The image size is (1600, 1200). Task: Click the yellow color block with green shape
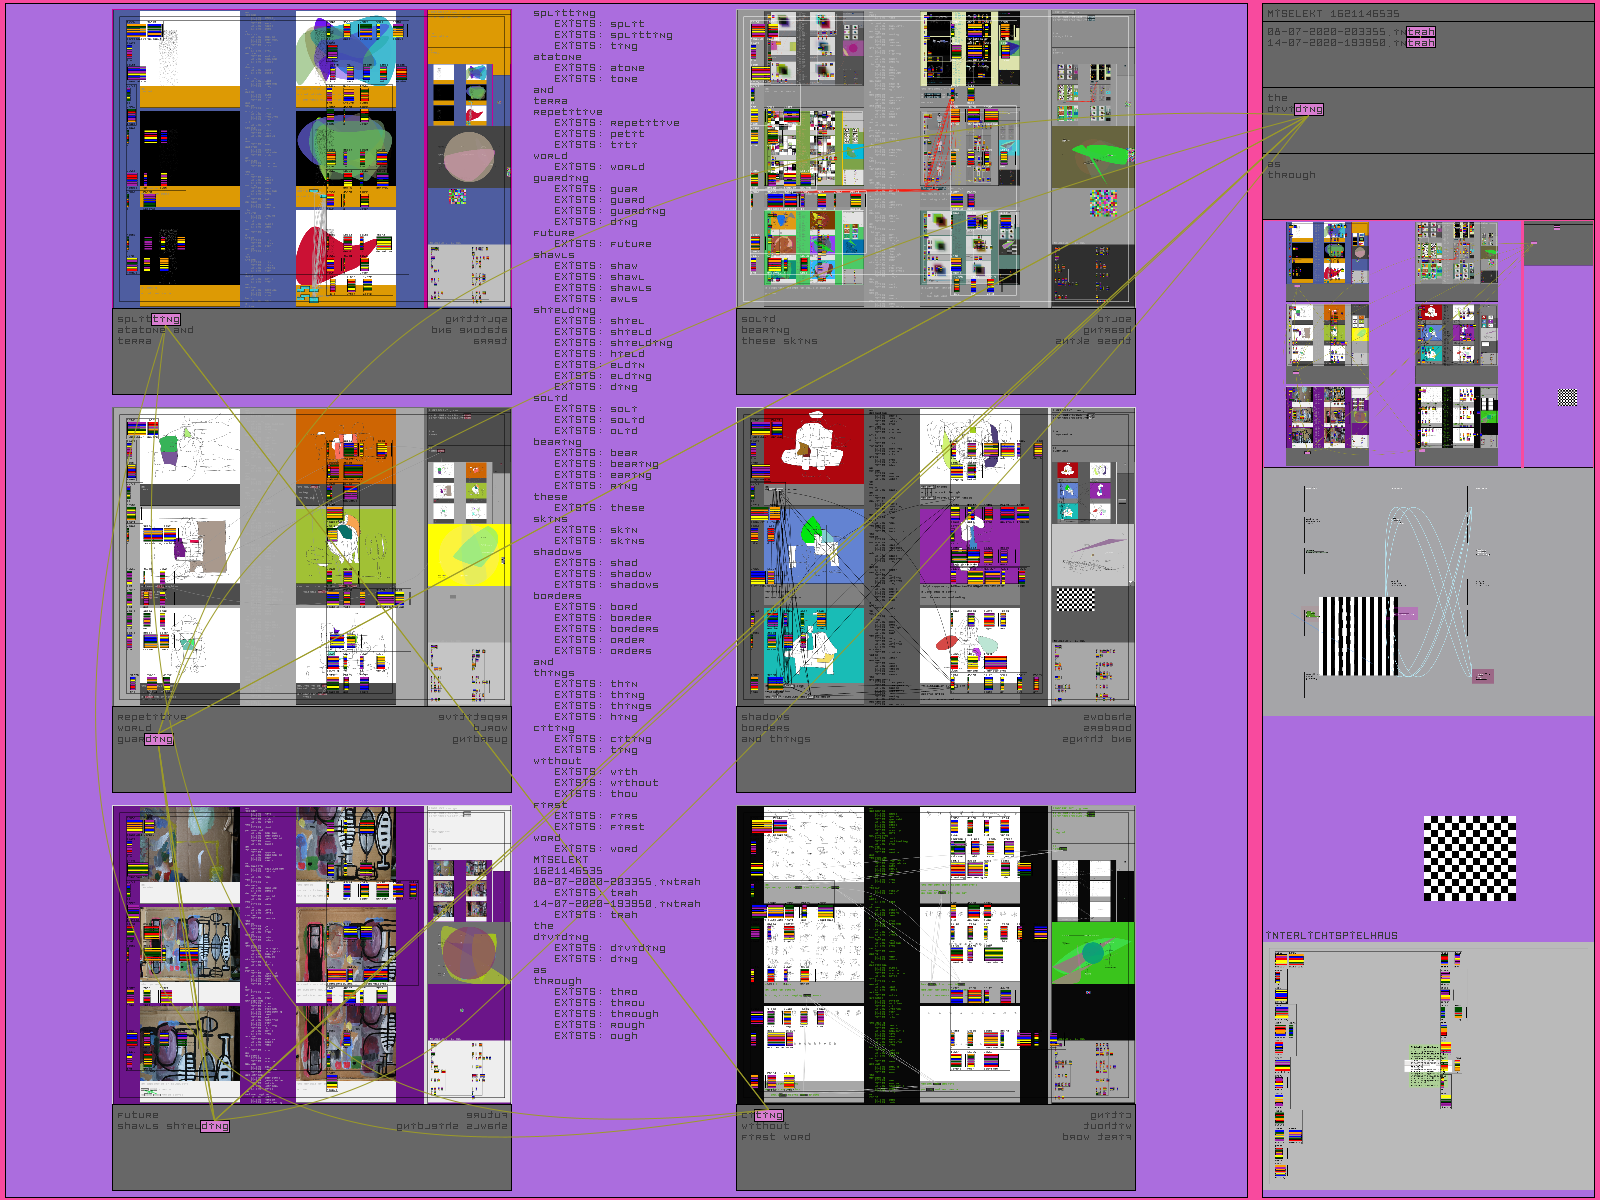pyautogui.click(x=468, y=555)
